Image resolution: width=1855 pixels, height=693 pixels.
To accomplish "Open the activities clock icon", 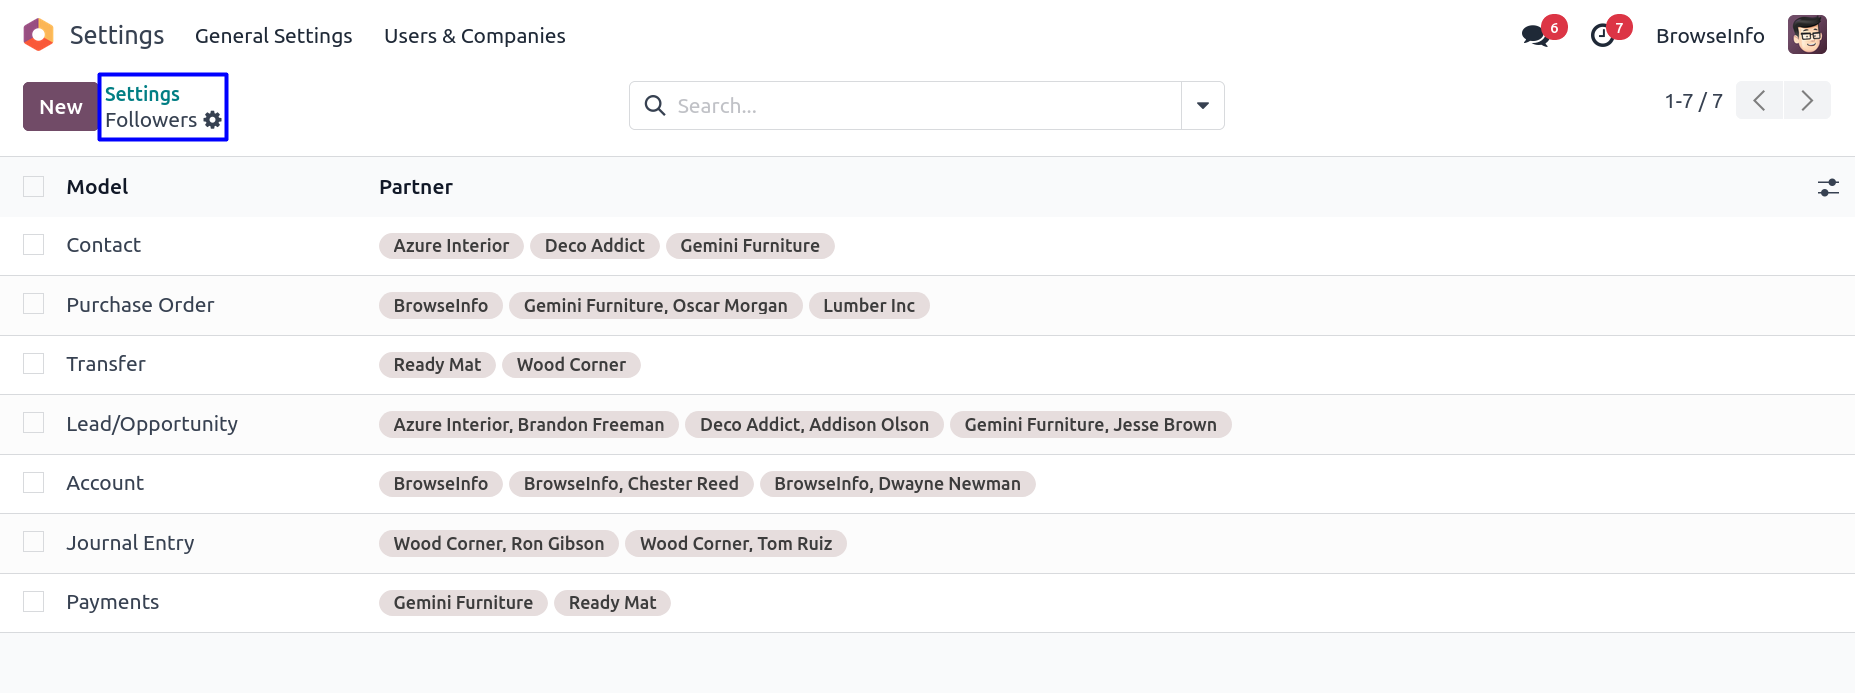I will (1602, 36).
